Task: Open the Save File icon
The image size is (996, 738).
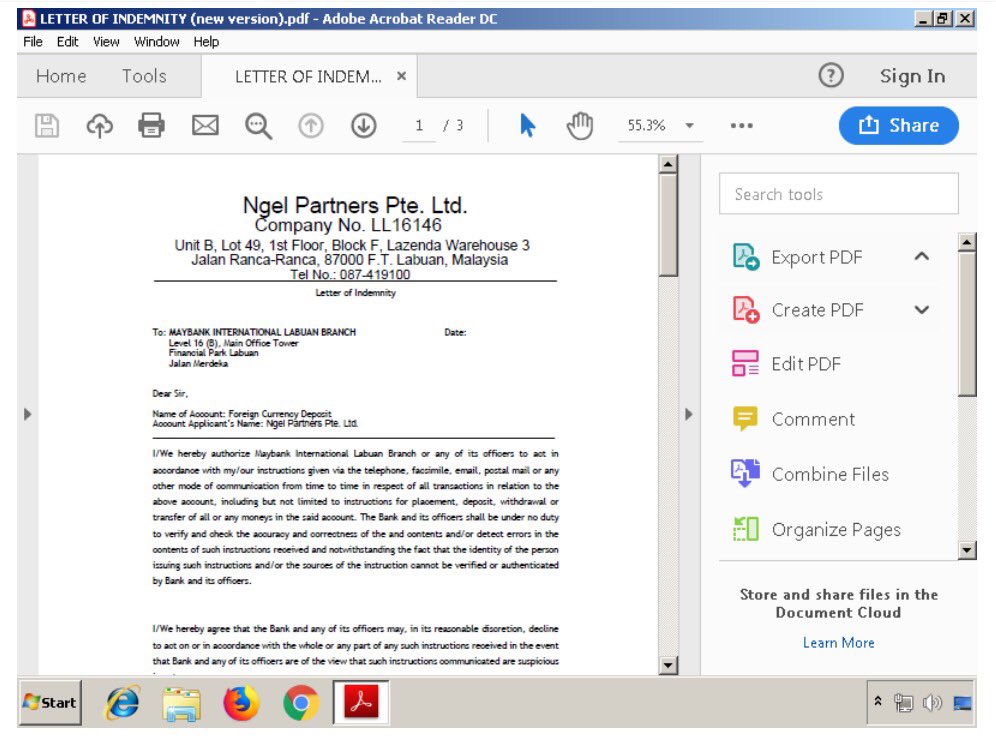Action: click(45, 125)
